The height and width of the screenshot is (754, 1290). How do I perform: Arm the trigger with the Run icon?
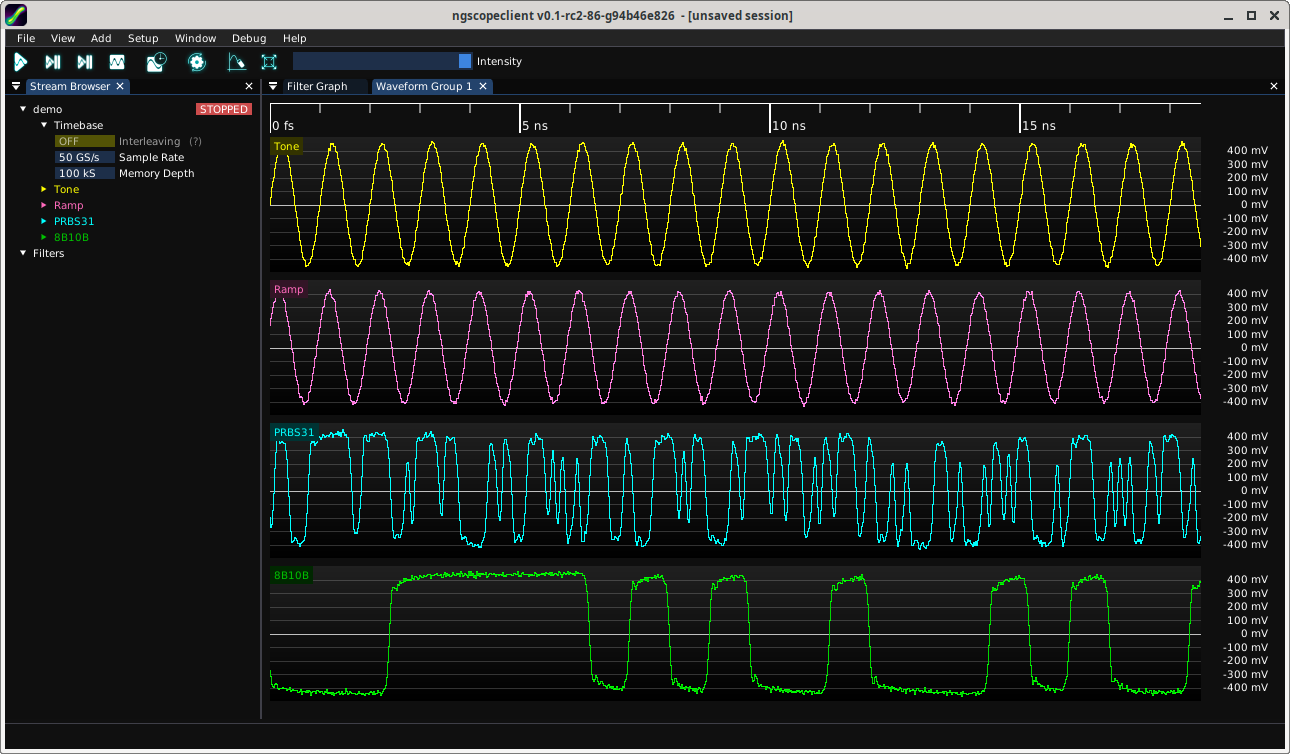point(20,62)
